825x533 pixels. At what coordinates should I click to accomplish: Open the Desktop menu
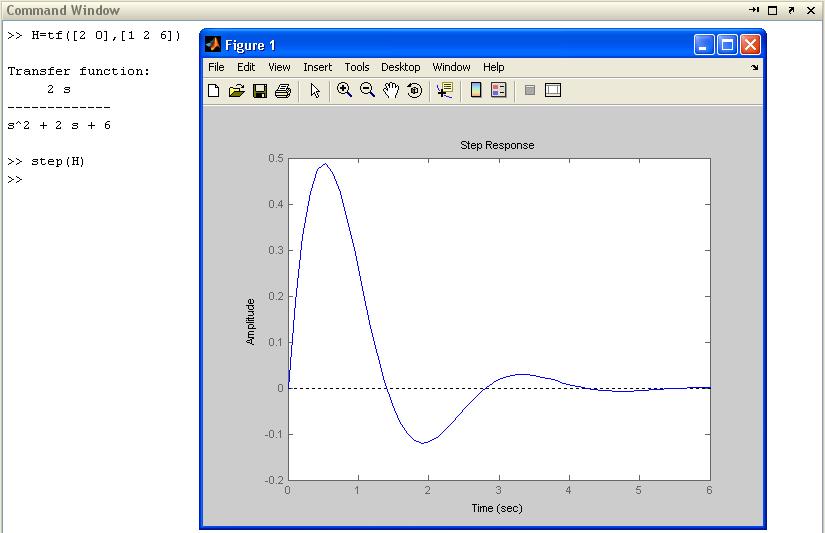400,67
